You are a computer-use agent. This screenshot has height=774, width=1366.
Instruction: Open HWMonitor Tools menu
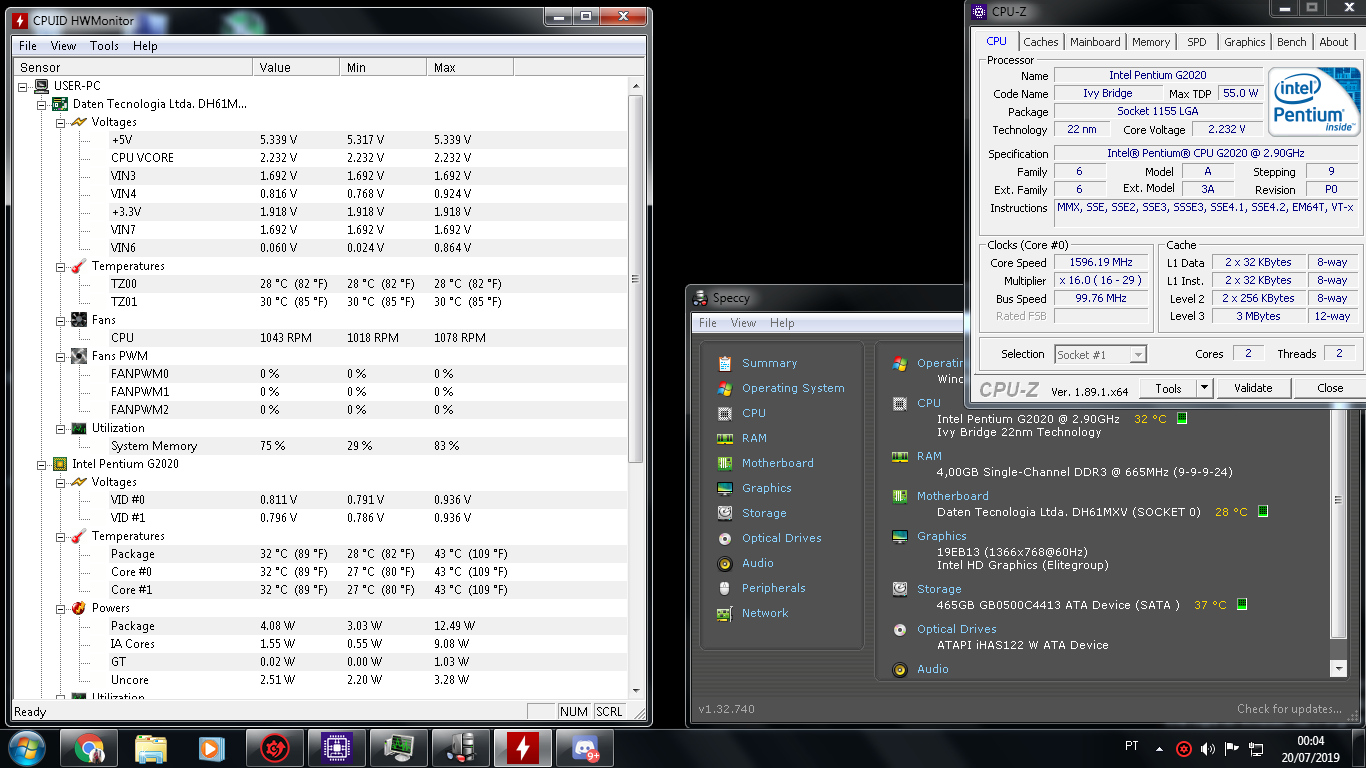[104, 46]
